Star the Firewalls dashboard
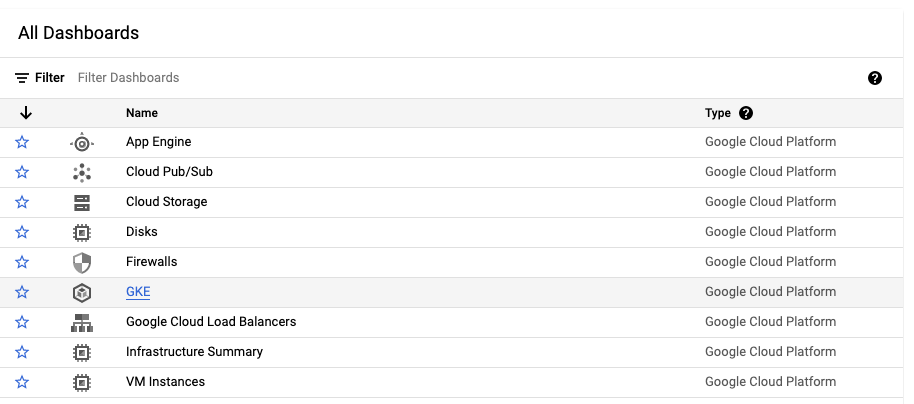914x404 pixels. point(22,262)
